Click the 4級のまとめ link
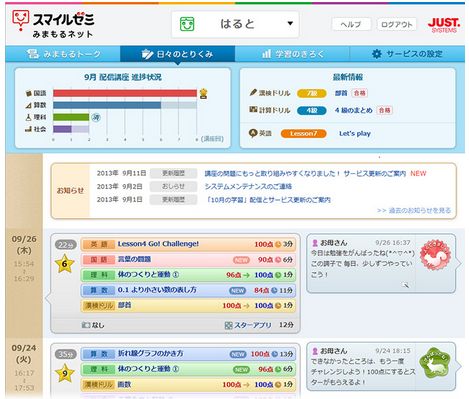The image size is (469, 399). pyautogui.click(x=353, y=110)
